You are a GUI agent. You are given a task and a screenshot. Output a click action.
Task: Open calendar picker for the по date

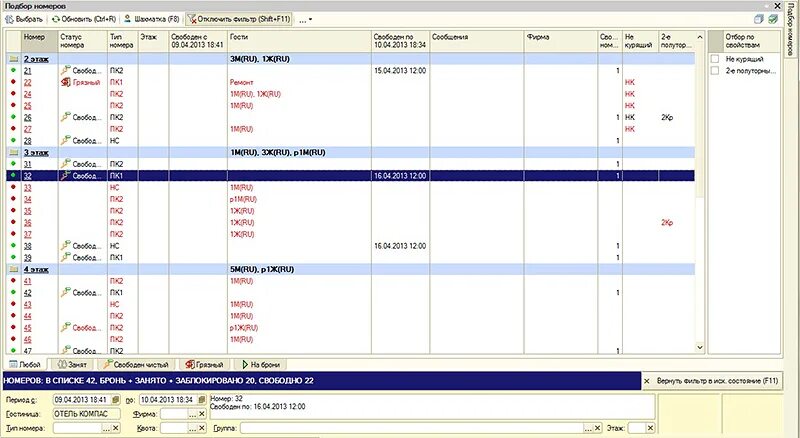[x=202, y=399]
